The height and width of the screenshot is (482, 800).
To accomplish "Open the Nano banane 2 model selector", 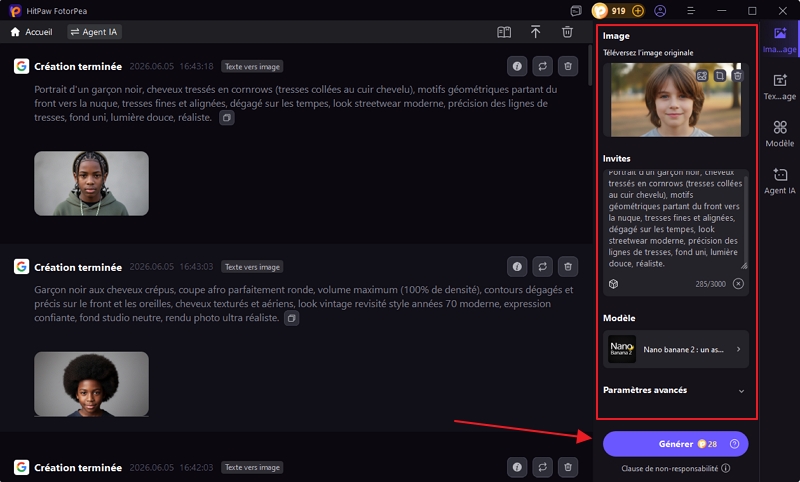I will point(676,349).
